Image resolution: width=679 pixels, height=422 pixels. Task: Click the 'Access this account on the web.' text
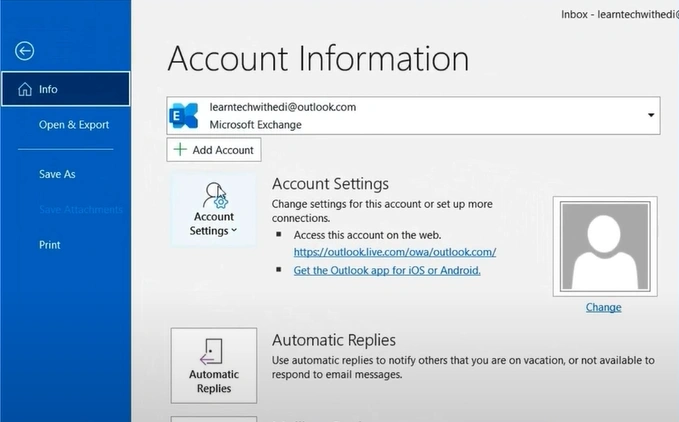point(367,235)
